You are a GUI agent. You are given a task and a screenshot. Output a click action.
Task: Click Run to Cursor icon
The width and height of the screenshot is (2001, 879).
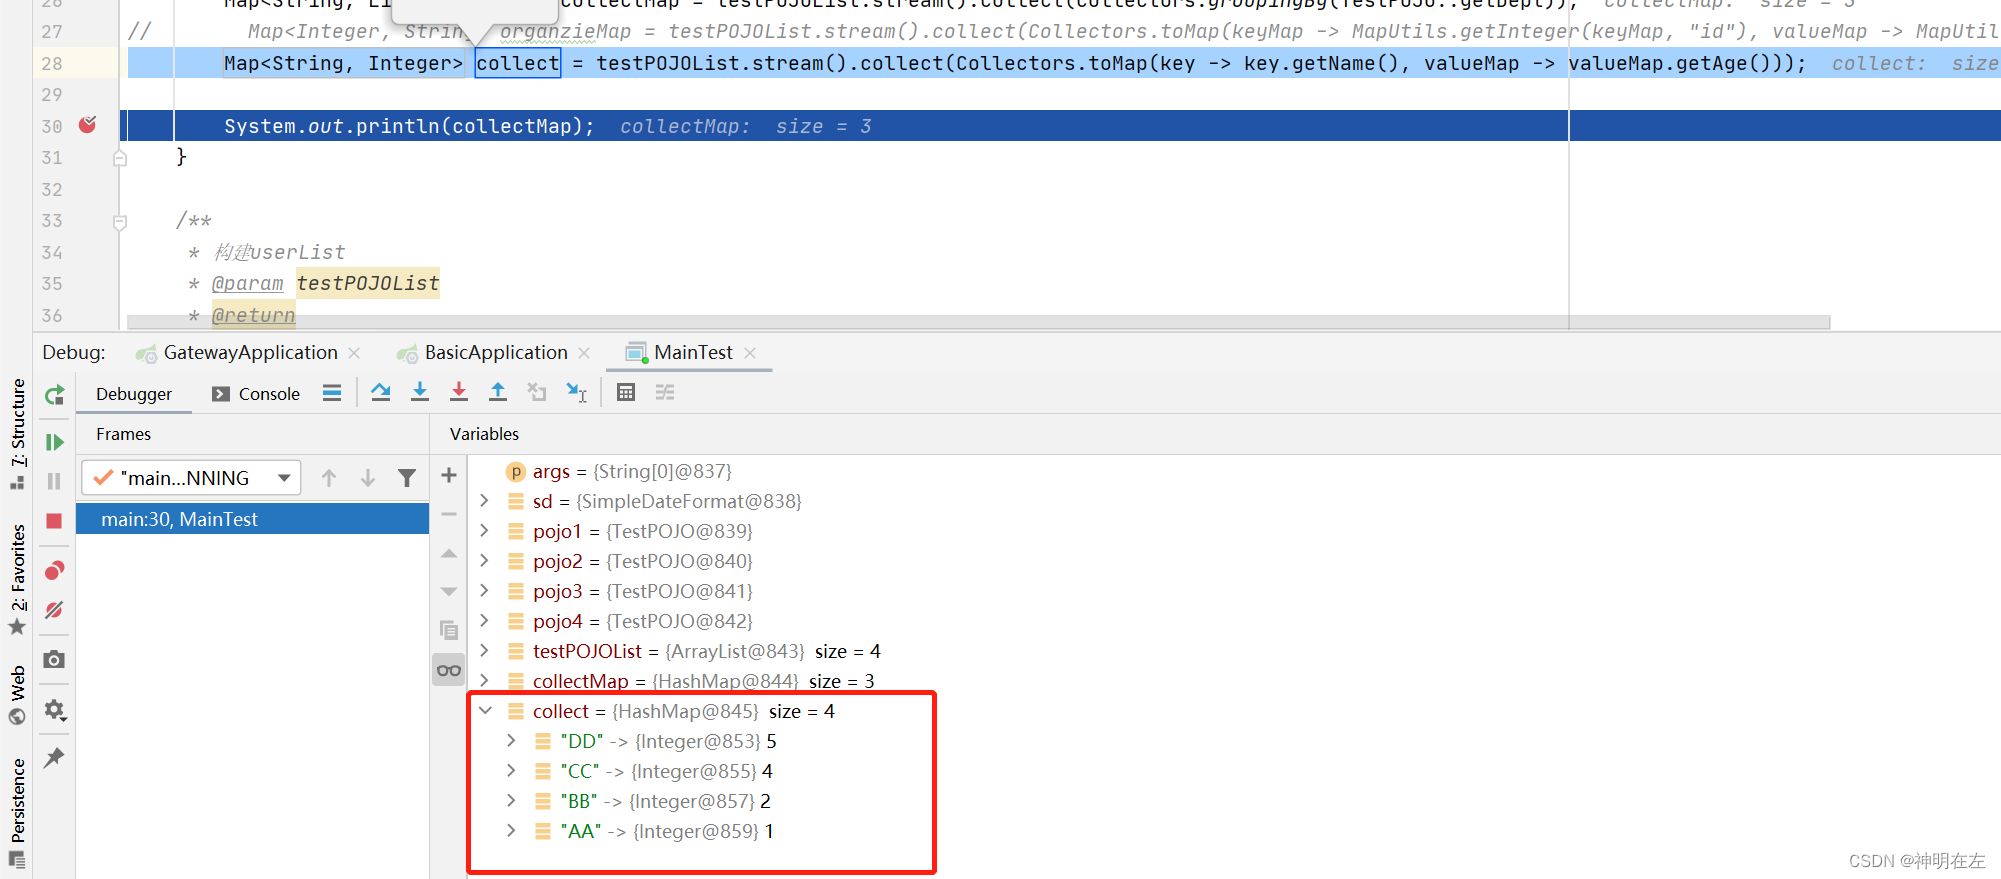[x=577, y=392]
